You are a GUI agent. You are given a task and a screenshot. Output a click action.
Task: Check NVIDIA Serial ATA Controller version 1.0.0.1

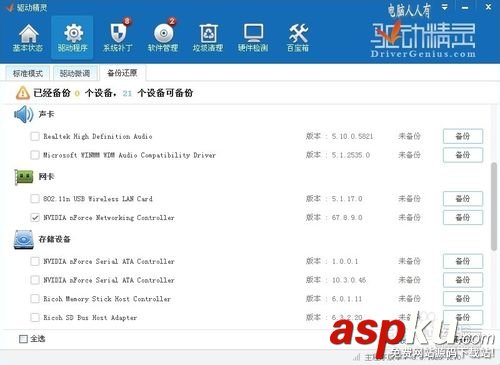[35, 261]
